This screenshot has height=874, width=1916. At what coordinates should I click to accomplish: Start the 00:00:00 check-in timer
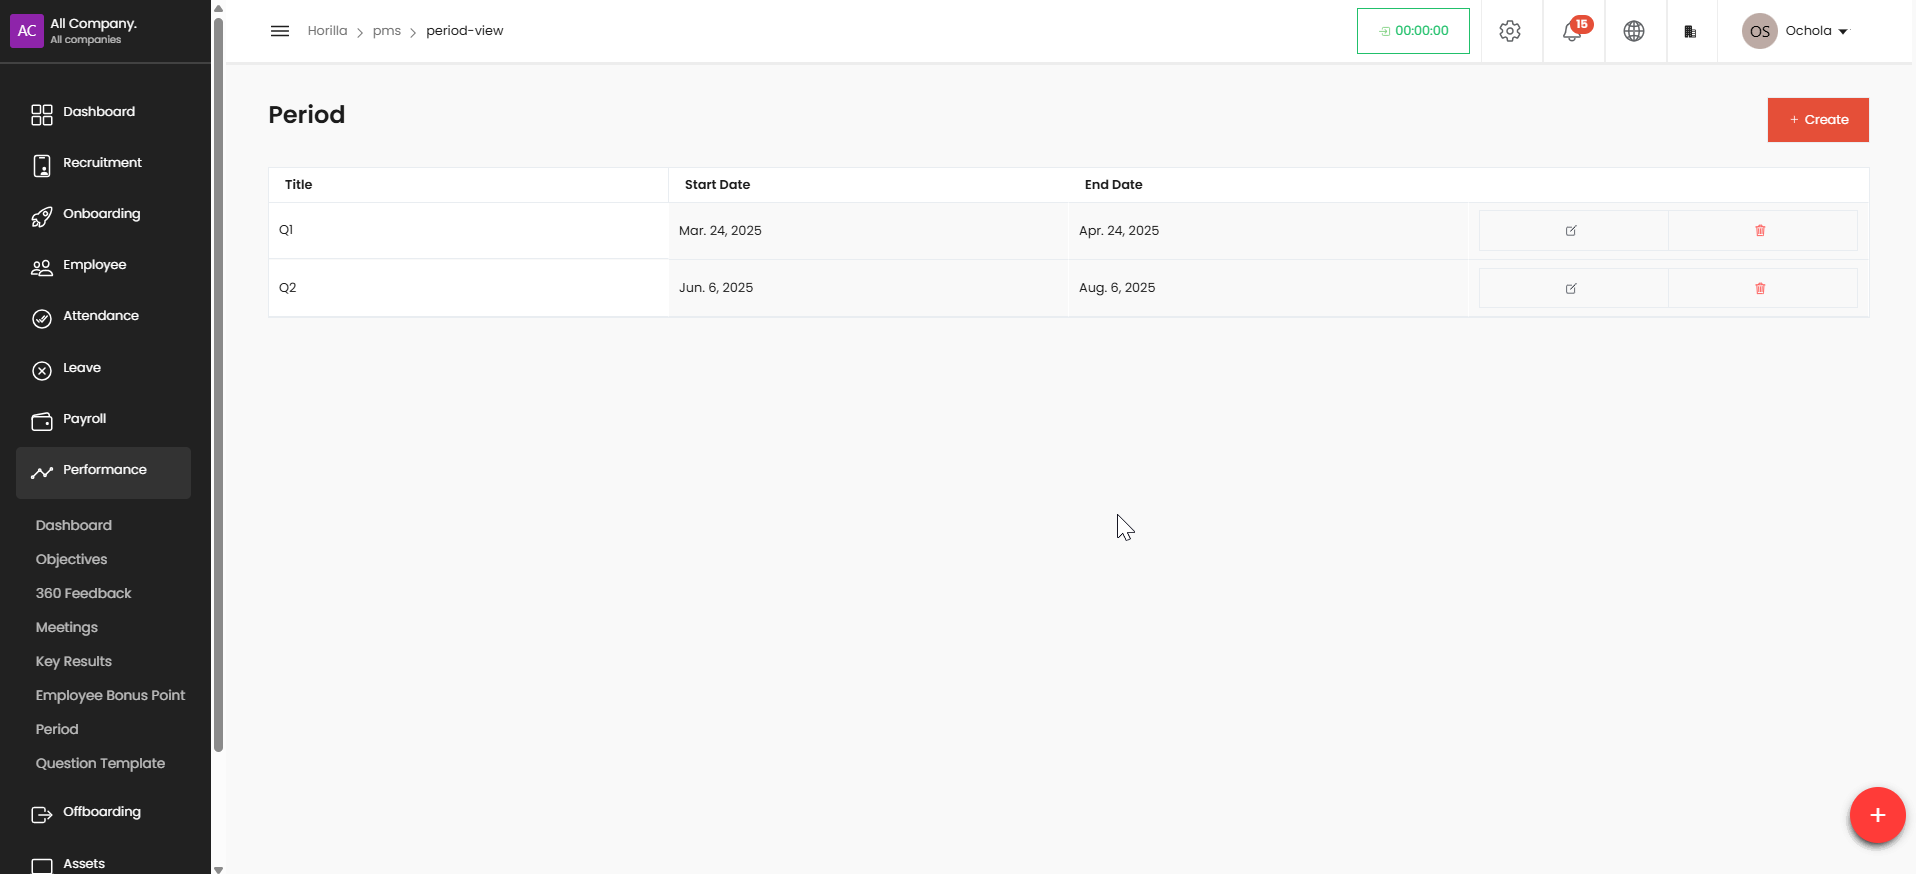[x=1413, y=31]
